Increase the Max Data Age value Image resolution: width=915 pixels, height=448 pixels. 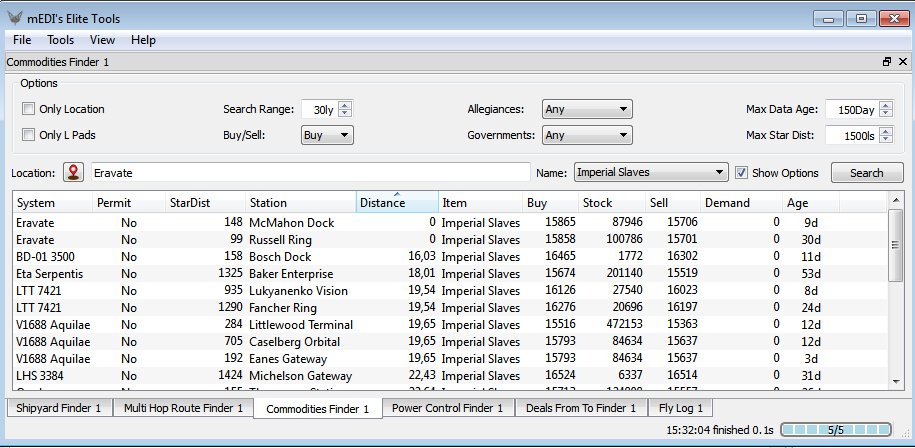pos(886,105)
